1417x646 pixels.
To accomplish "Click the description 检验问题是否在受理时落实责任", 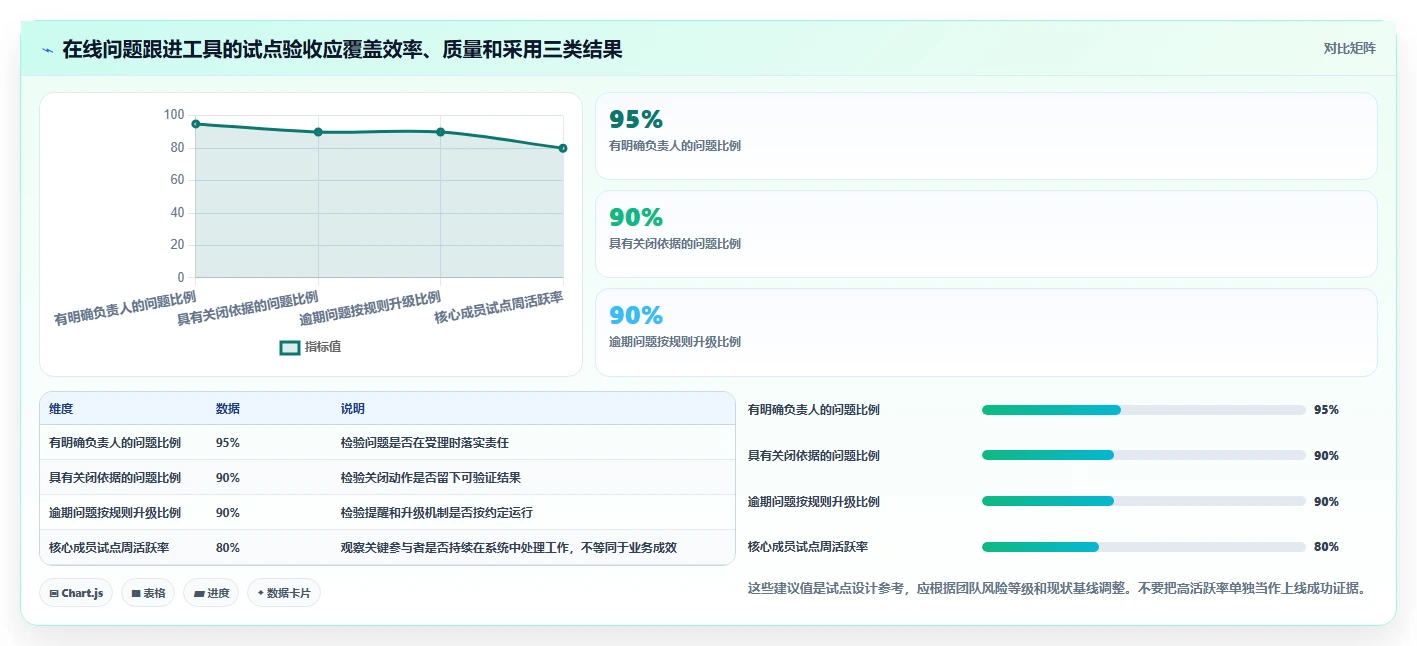I will click(x=425, y=443).
